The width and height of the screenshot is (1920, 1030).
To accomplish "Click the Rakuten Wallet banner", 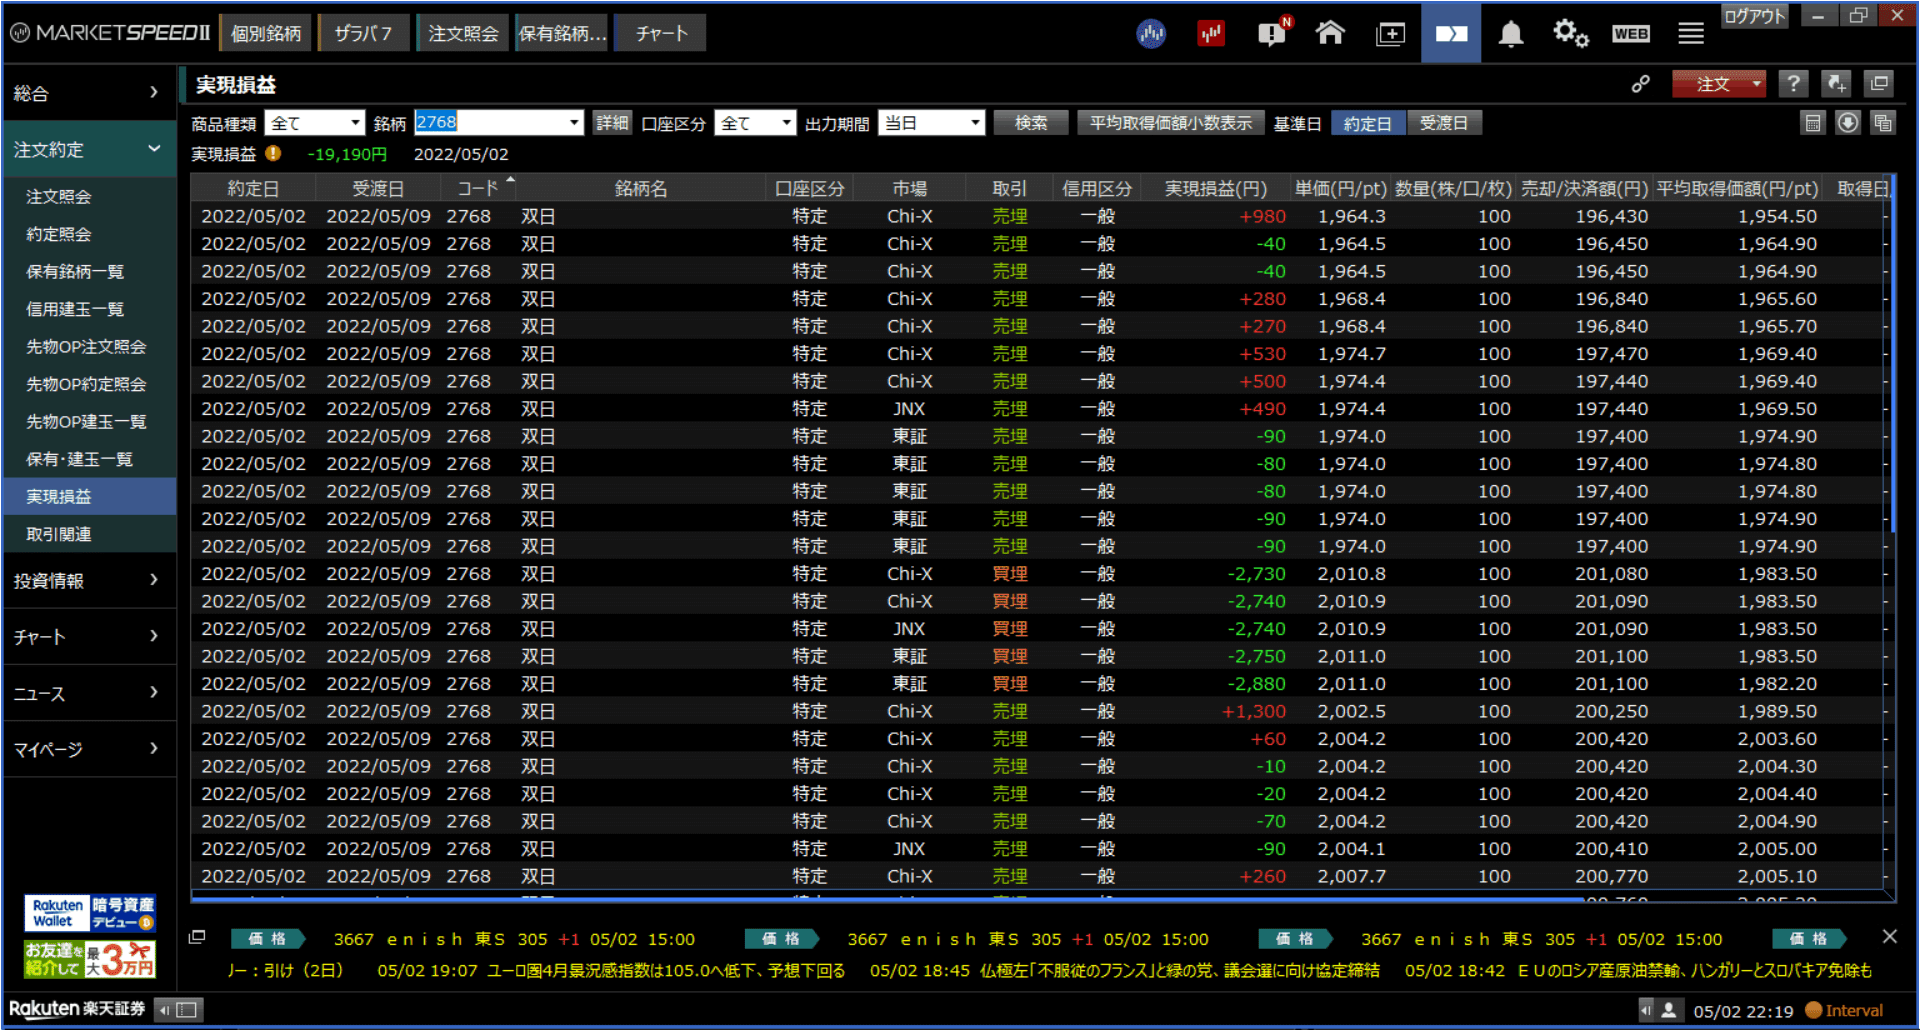I will (89, 913).
